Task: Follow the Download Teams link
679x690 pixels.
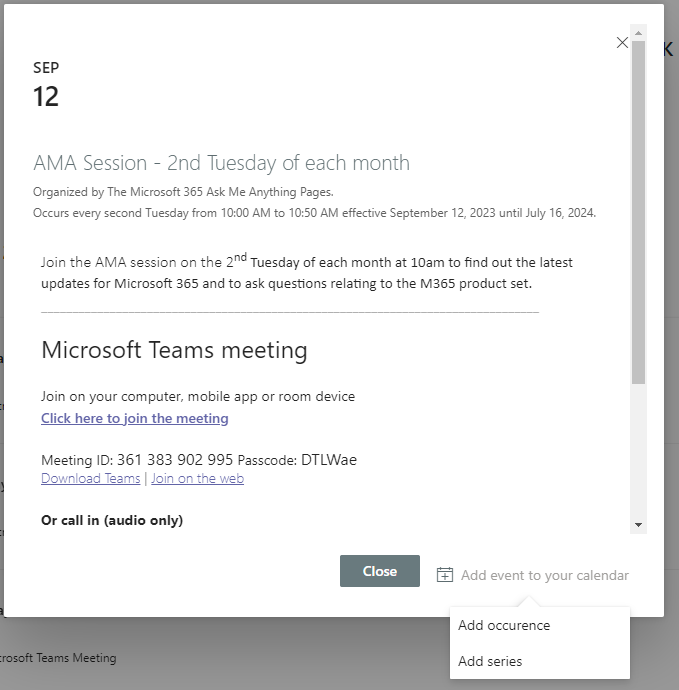Action: coord(91,479)
